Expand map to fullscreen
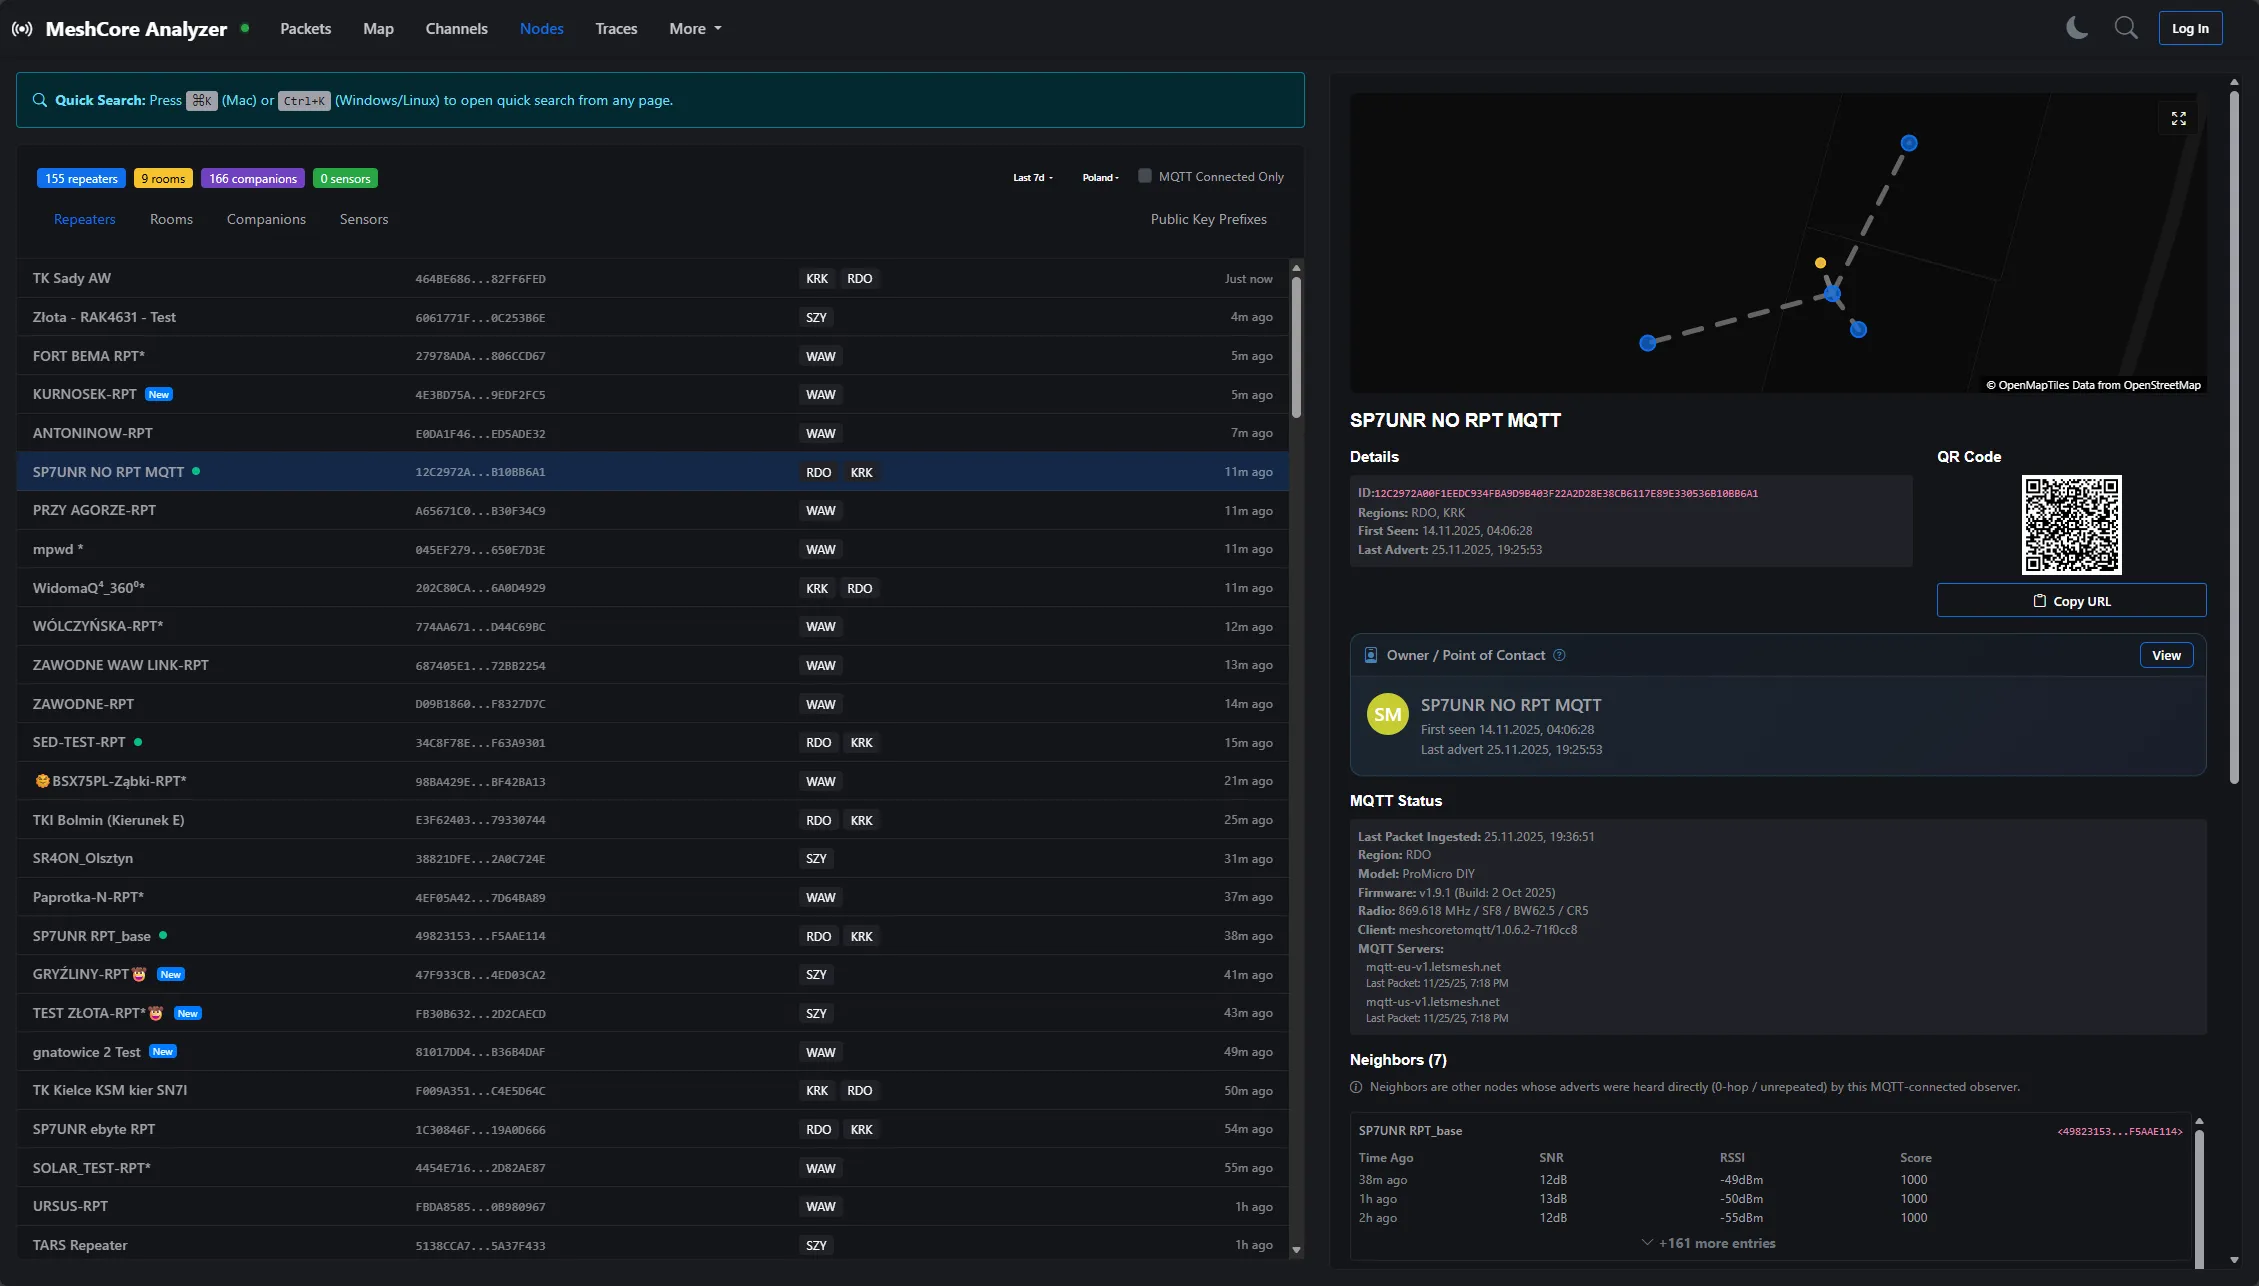 pos(2178,119)
